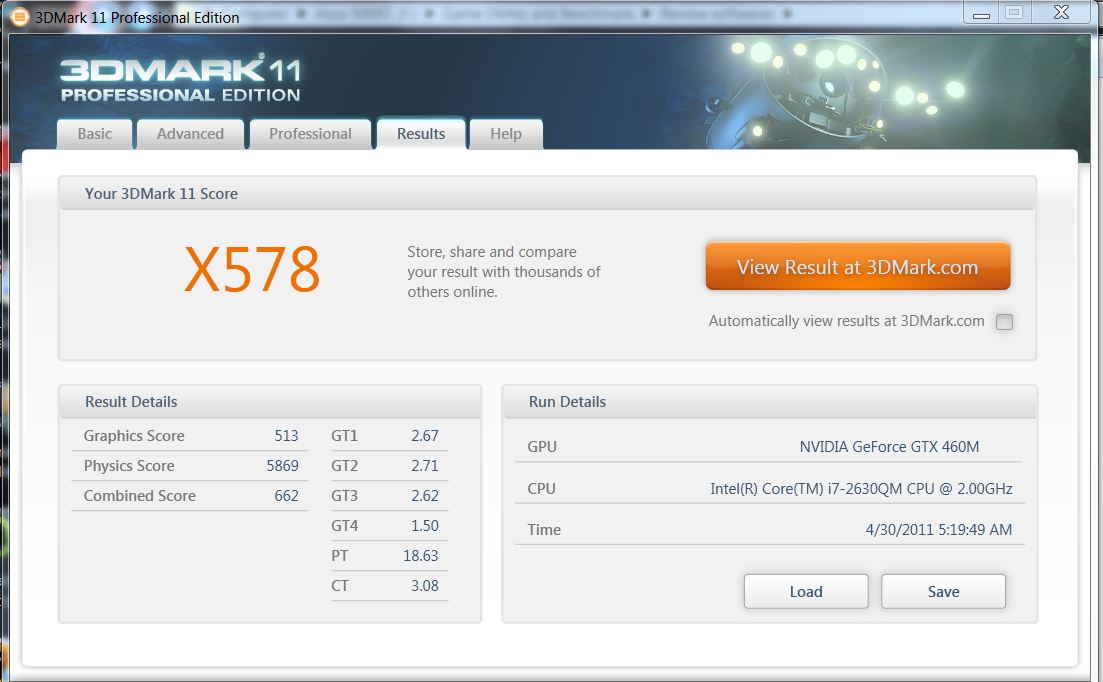Click the run time 4/30/2011 5:19:49 AM
This screenshot has width=1103, height=682.
(938, 529)
